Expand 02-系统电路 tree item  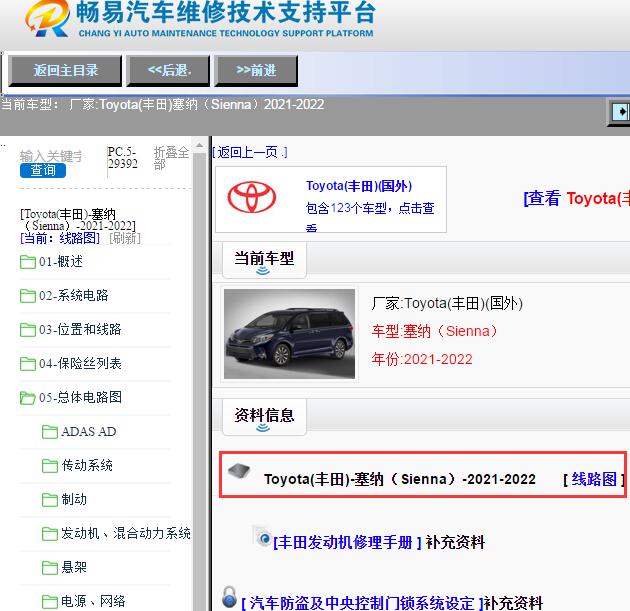click(74, 296)
